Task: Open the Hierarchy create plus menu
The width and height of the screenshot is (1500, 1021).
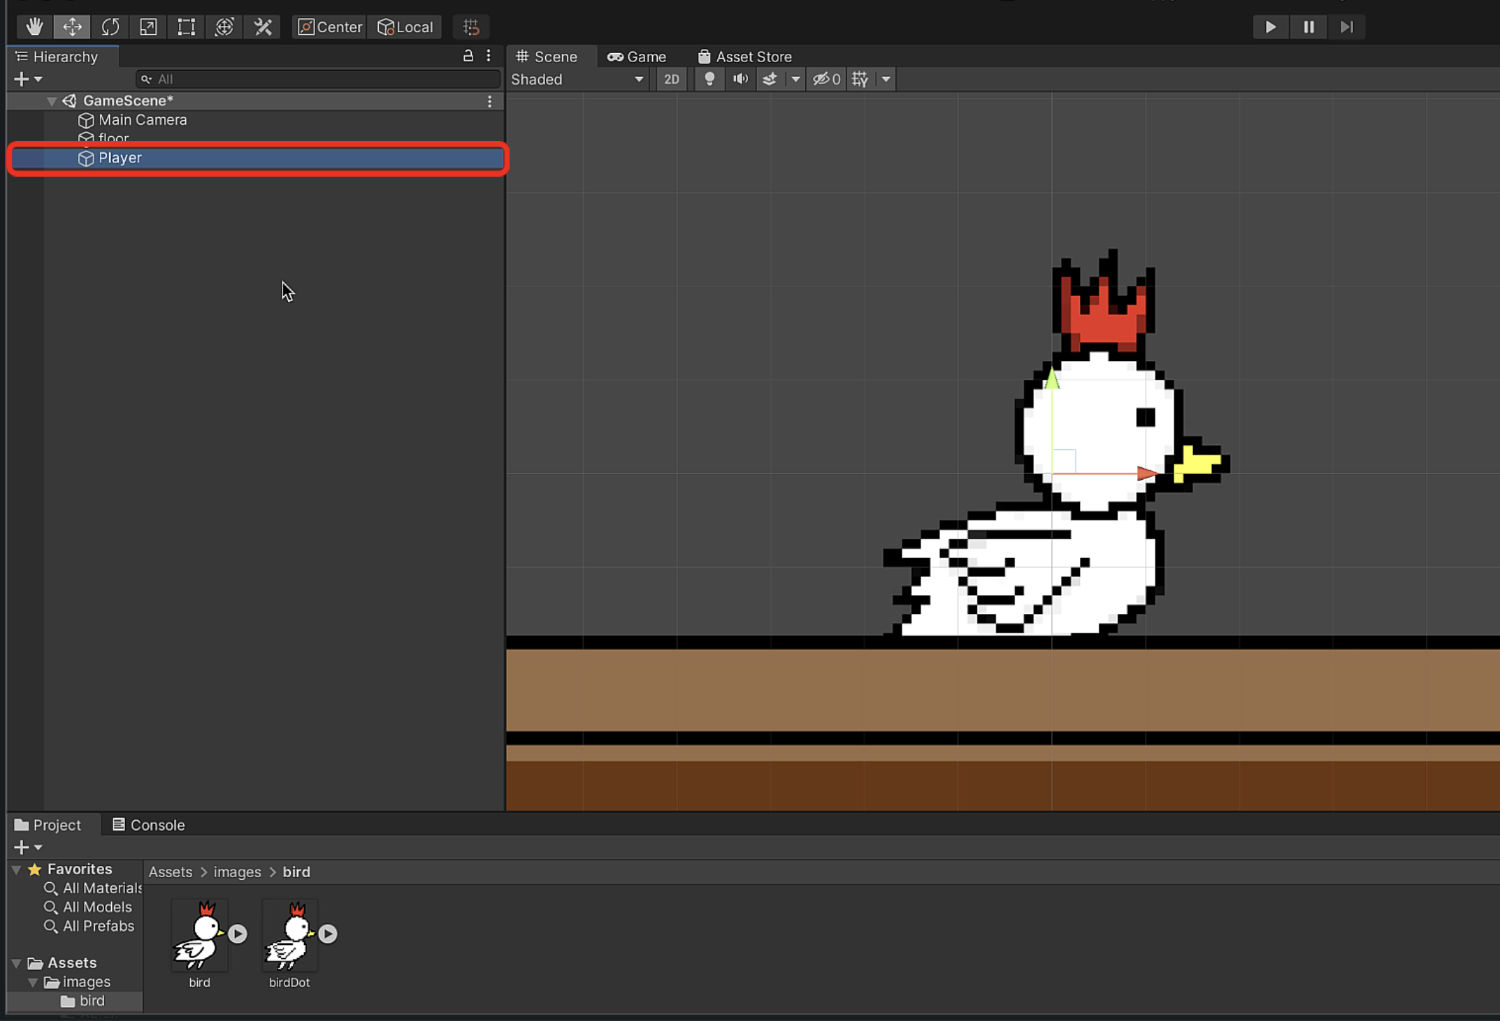Action: 27,79
